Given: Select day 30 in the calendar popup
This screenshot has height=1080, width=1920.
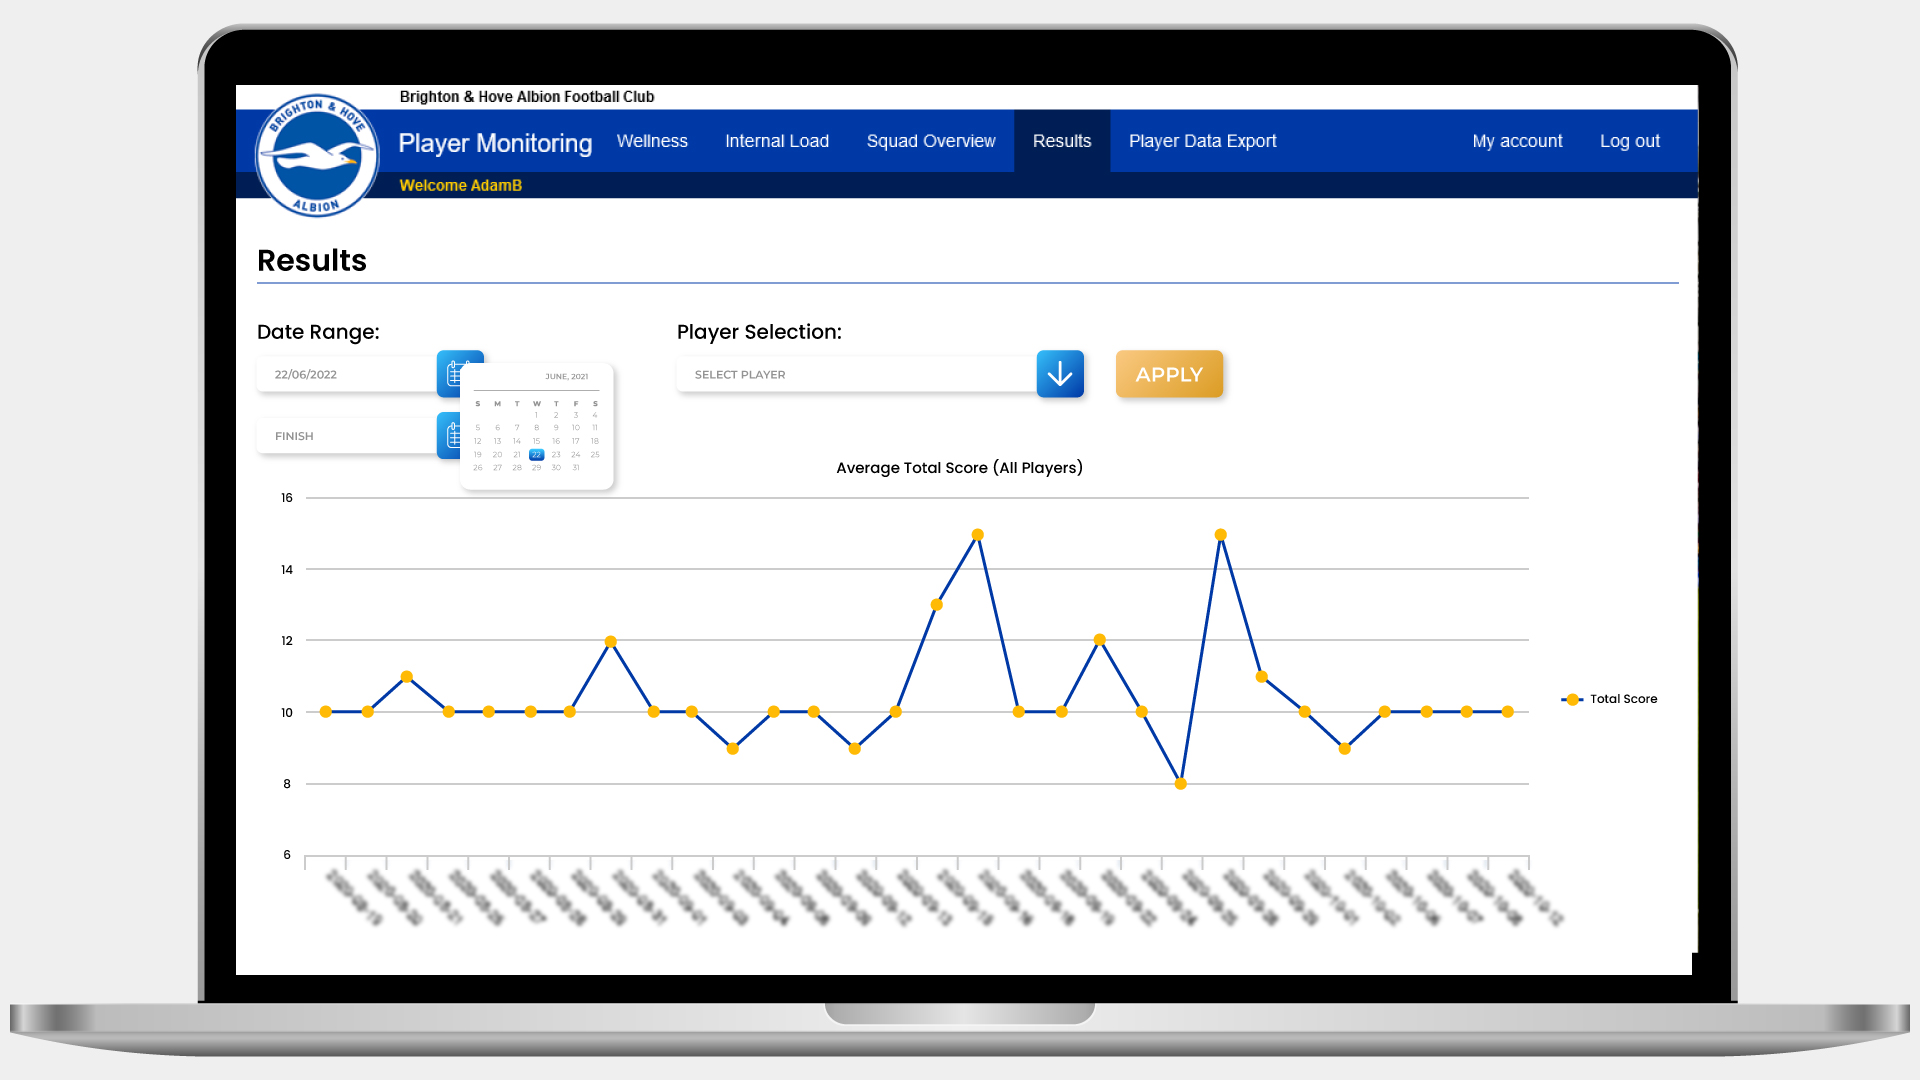Looking at the screenshot, I should (x=556, y=467).
